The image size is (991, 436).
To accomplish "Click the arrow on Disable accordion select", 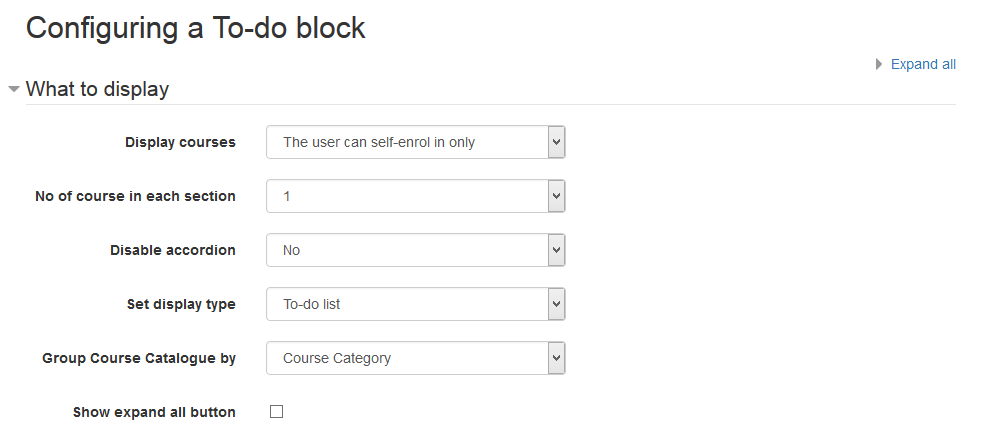I will tap(557, 250).
